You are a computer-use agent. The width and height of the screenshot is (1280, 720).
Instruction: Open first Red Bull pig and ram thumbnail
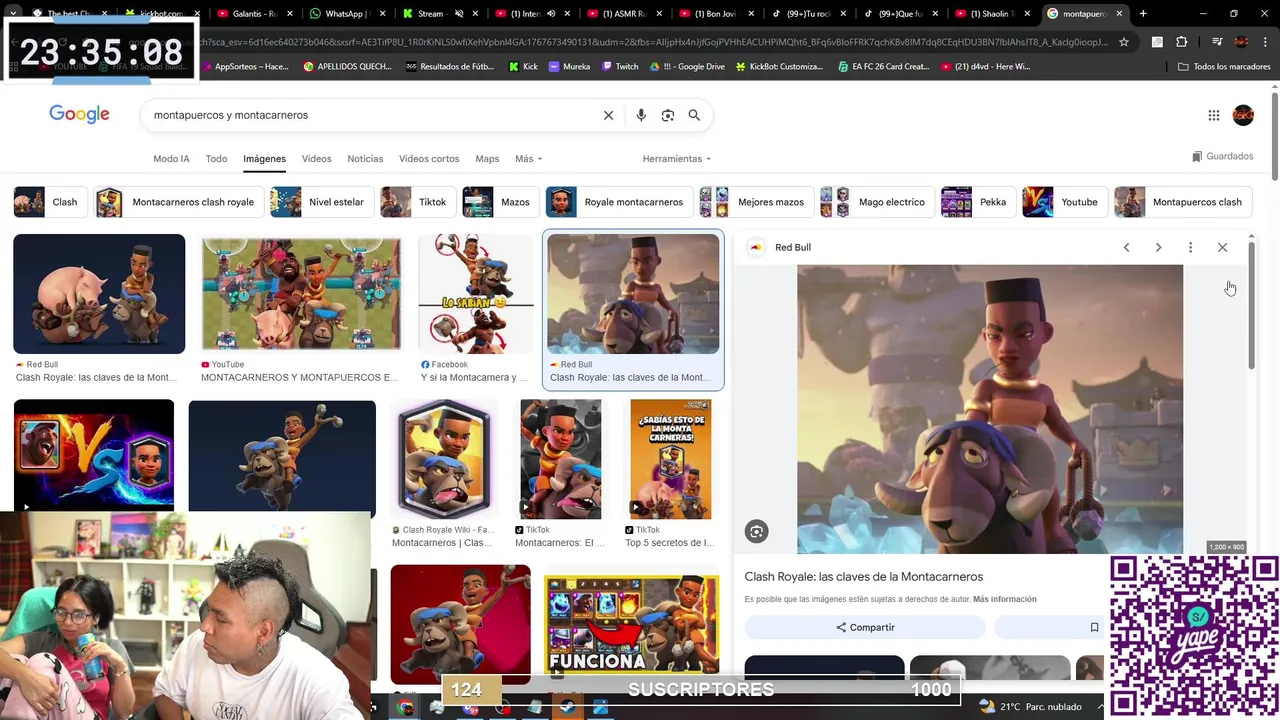99,294
